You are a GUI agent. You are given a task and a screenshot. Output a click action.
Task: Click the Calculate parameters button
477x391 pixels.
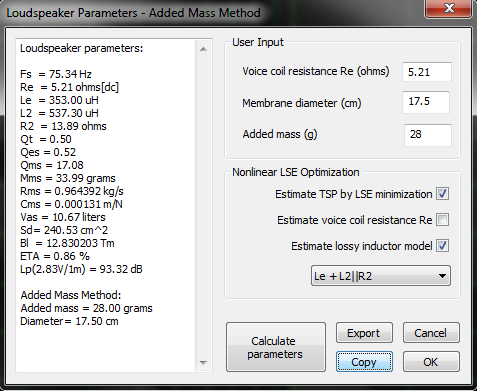276,347
